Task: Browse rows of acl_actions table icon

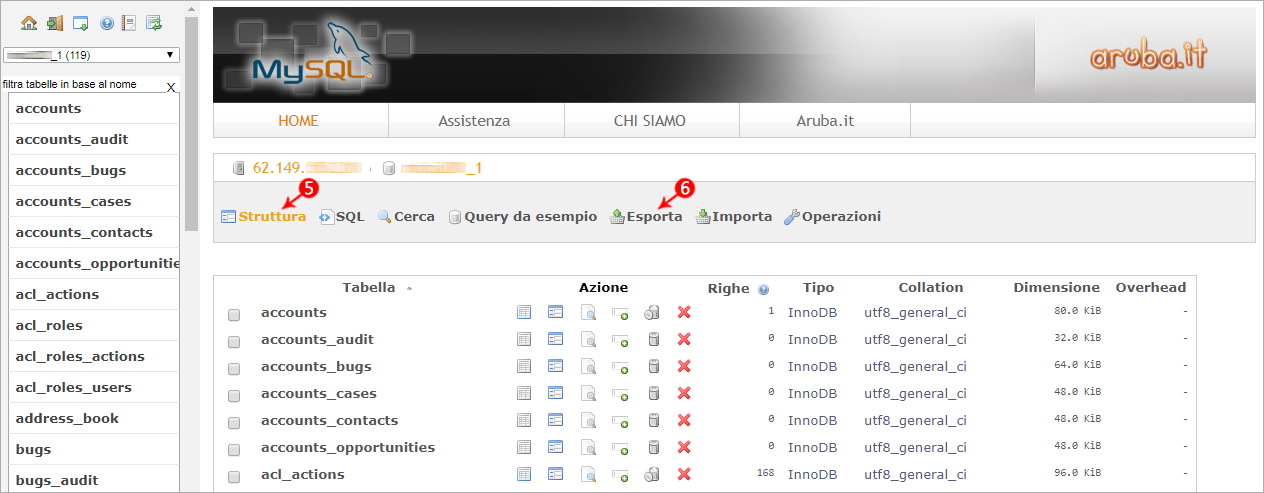Action: pos(524,475)
